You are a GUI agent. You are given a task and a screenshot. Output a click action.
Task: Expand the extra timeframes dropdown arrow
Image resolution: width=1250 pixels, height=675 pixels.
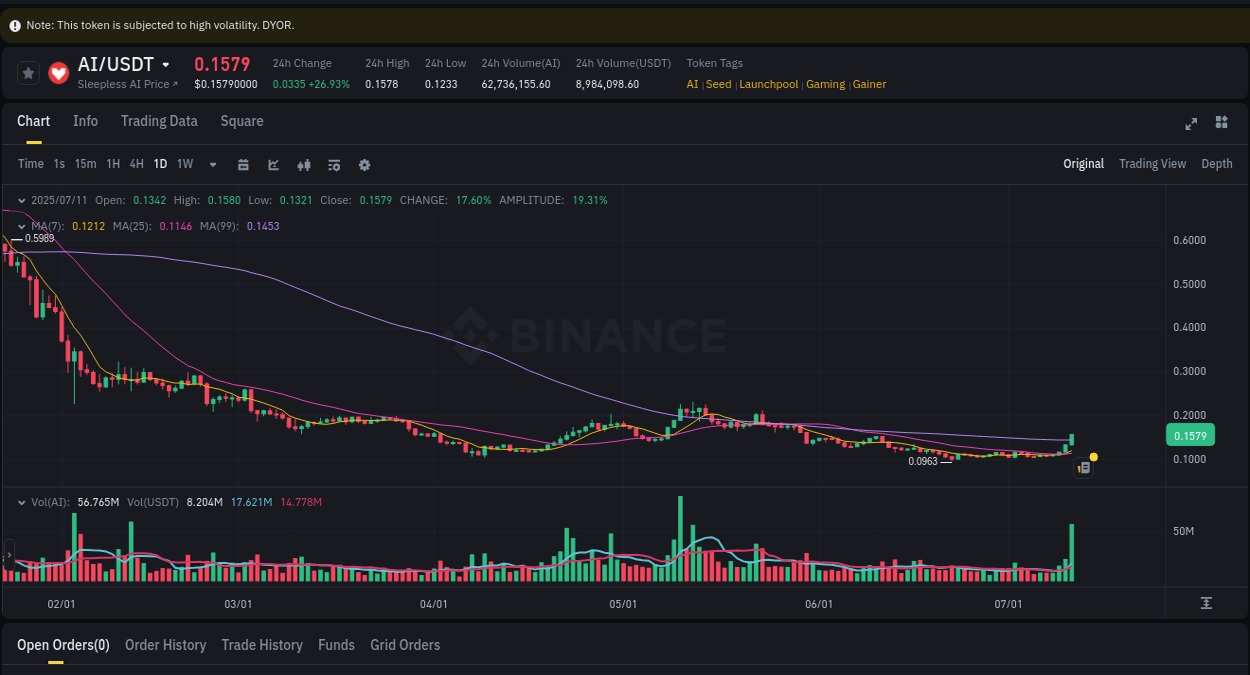(212, 164)
